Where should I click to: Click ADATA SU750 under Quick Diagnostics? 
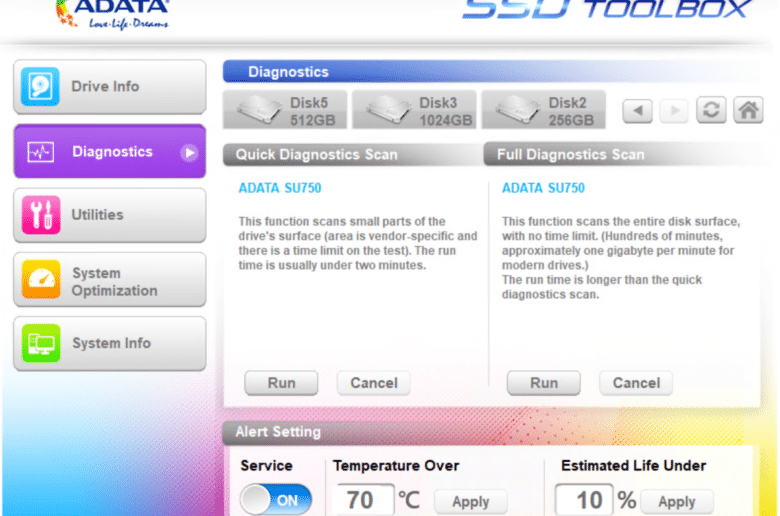pos(280,188)
